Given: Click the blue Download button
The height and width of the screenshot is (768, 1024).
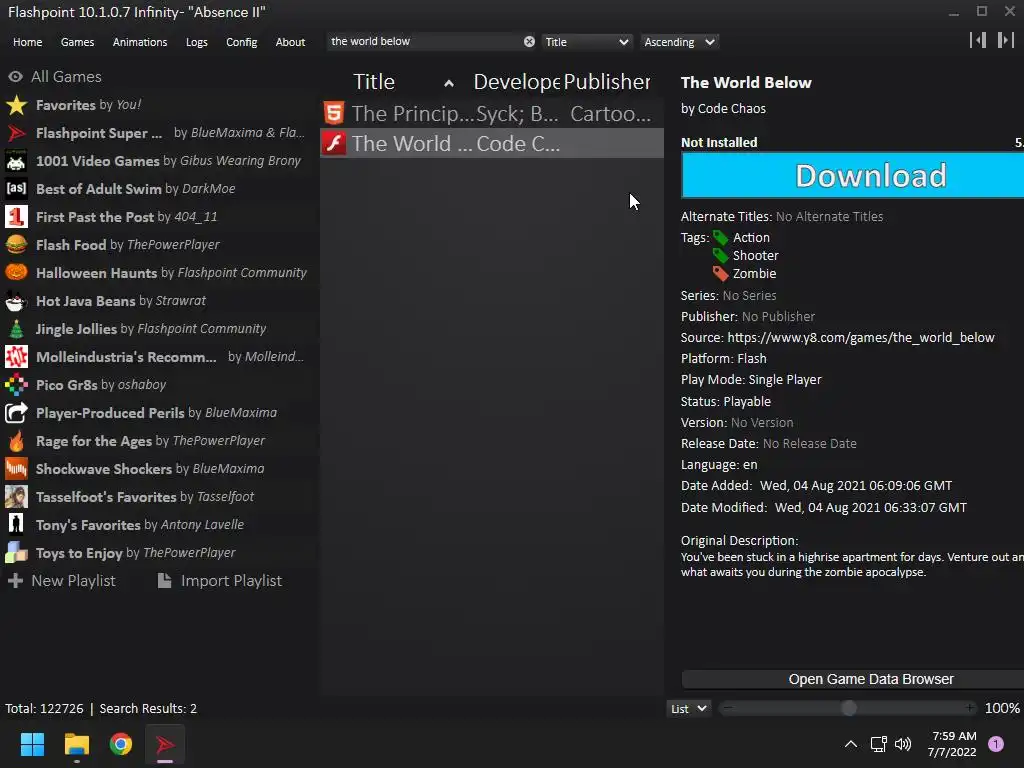Looking at the screenshot, I should 852,175.
